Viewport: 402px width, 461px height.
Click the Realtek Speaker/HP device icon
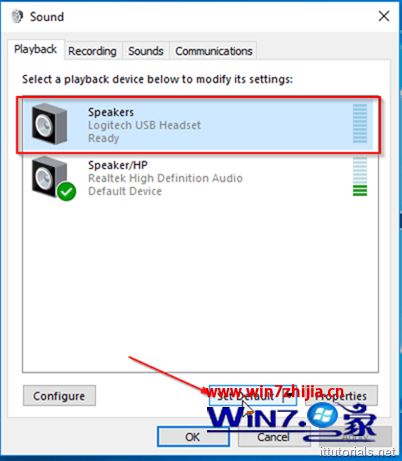click(49, 177)
